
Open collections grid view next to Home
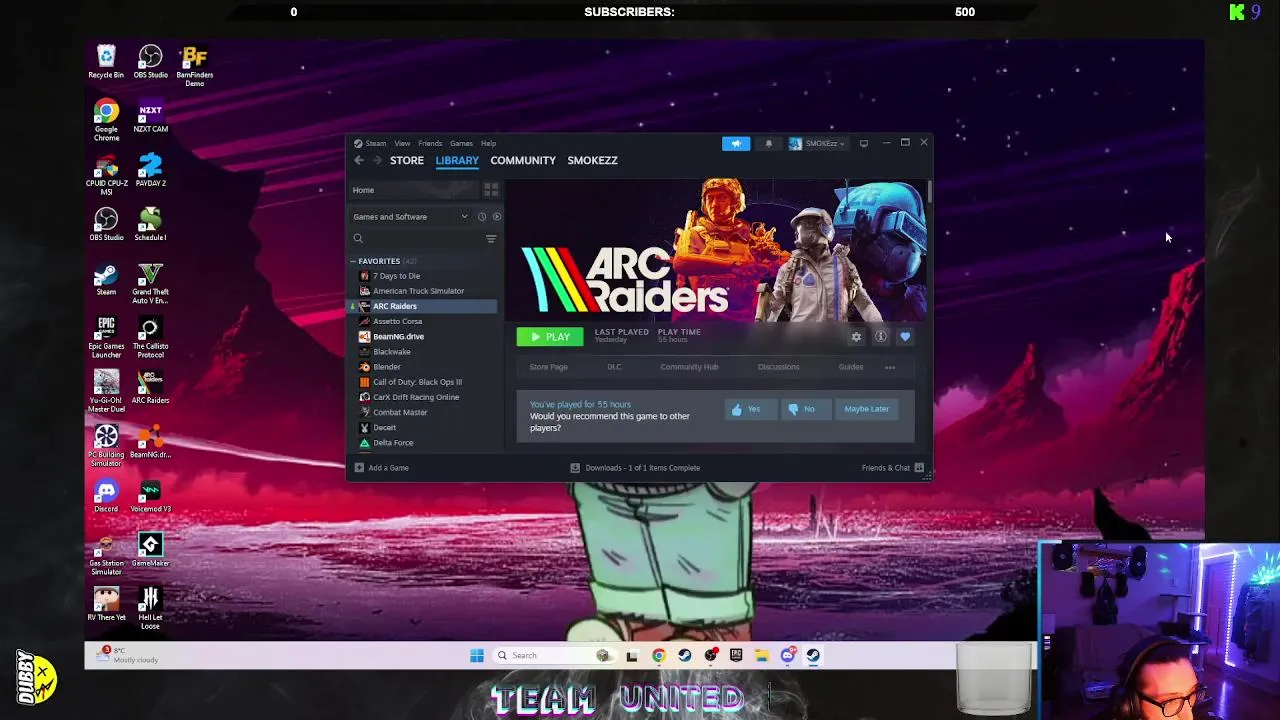491,190
